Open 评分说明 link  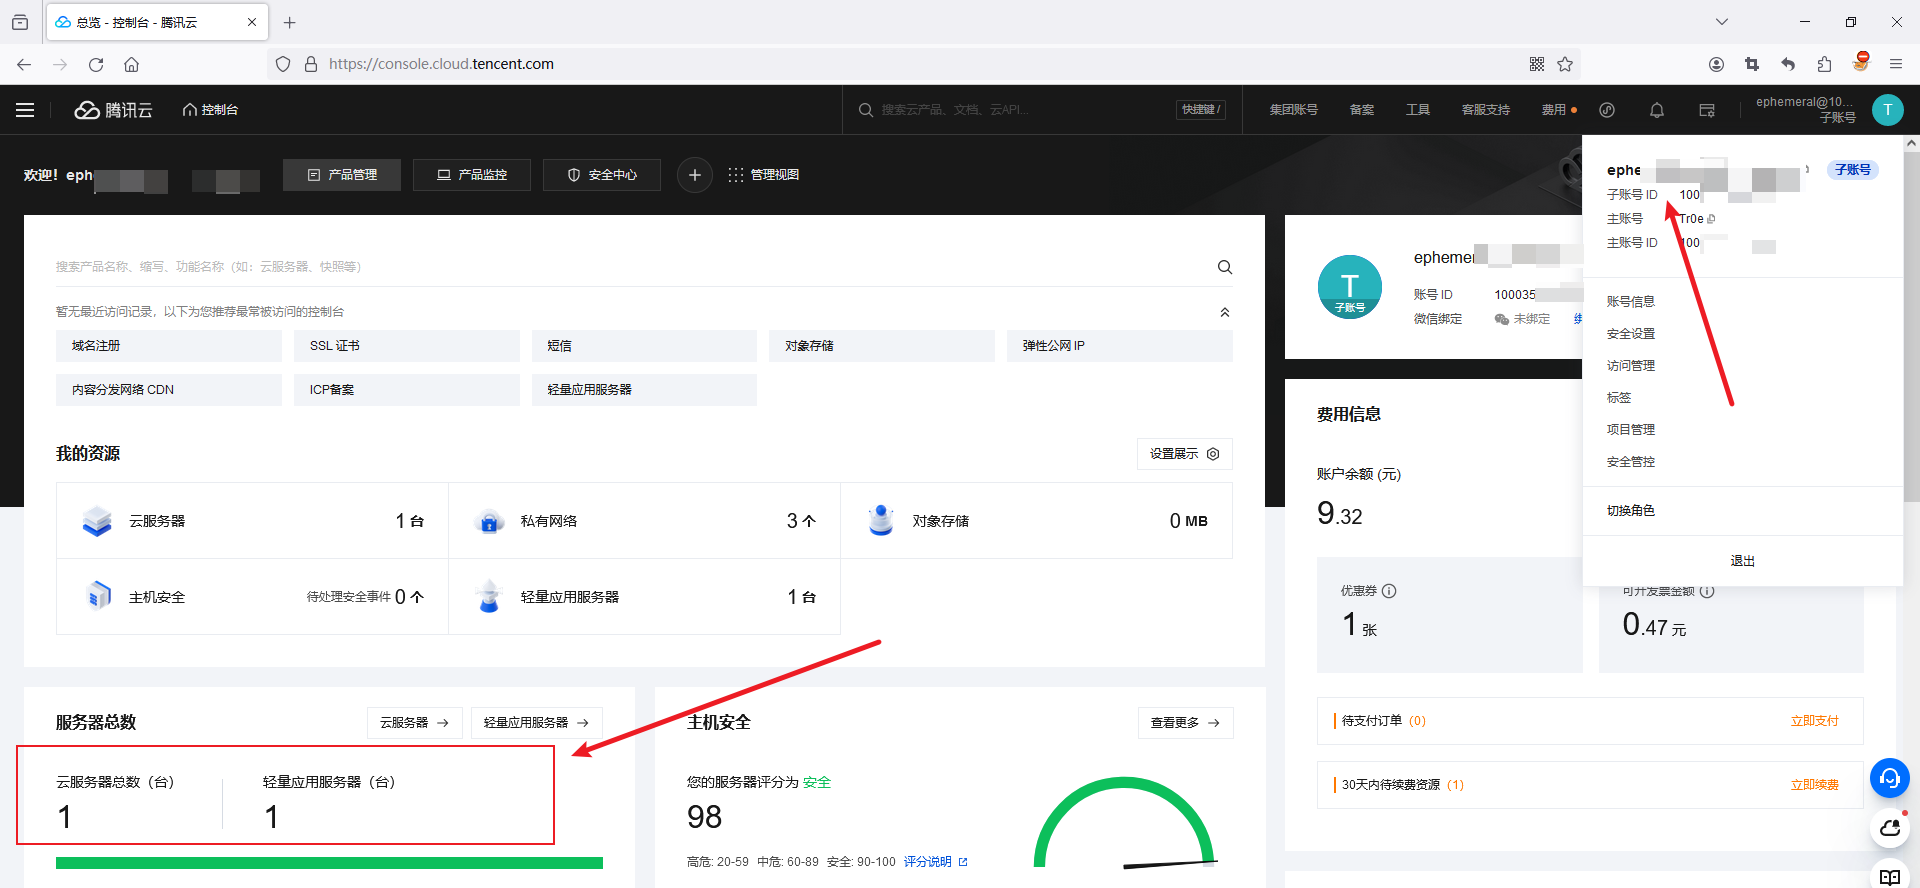click(936, 862)
